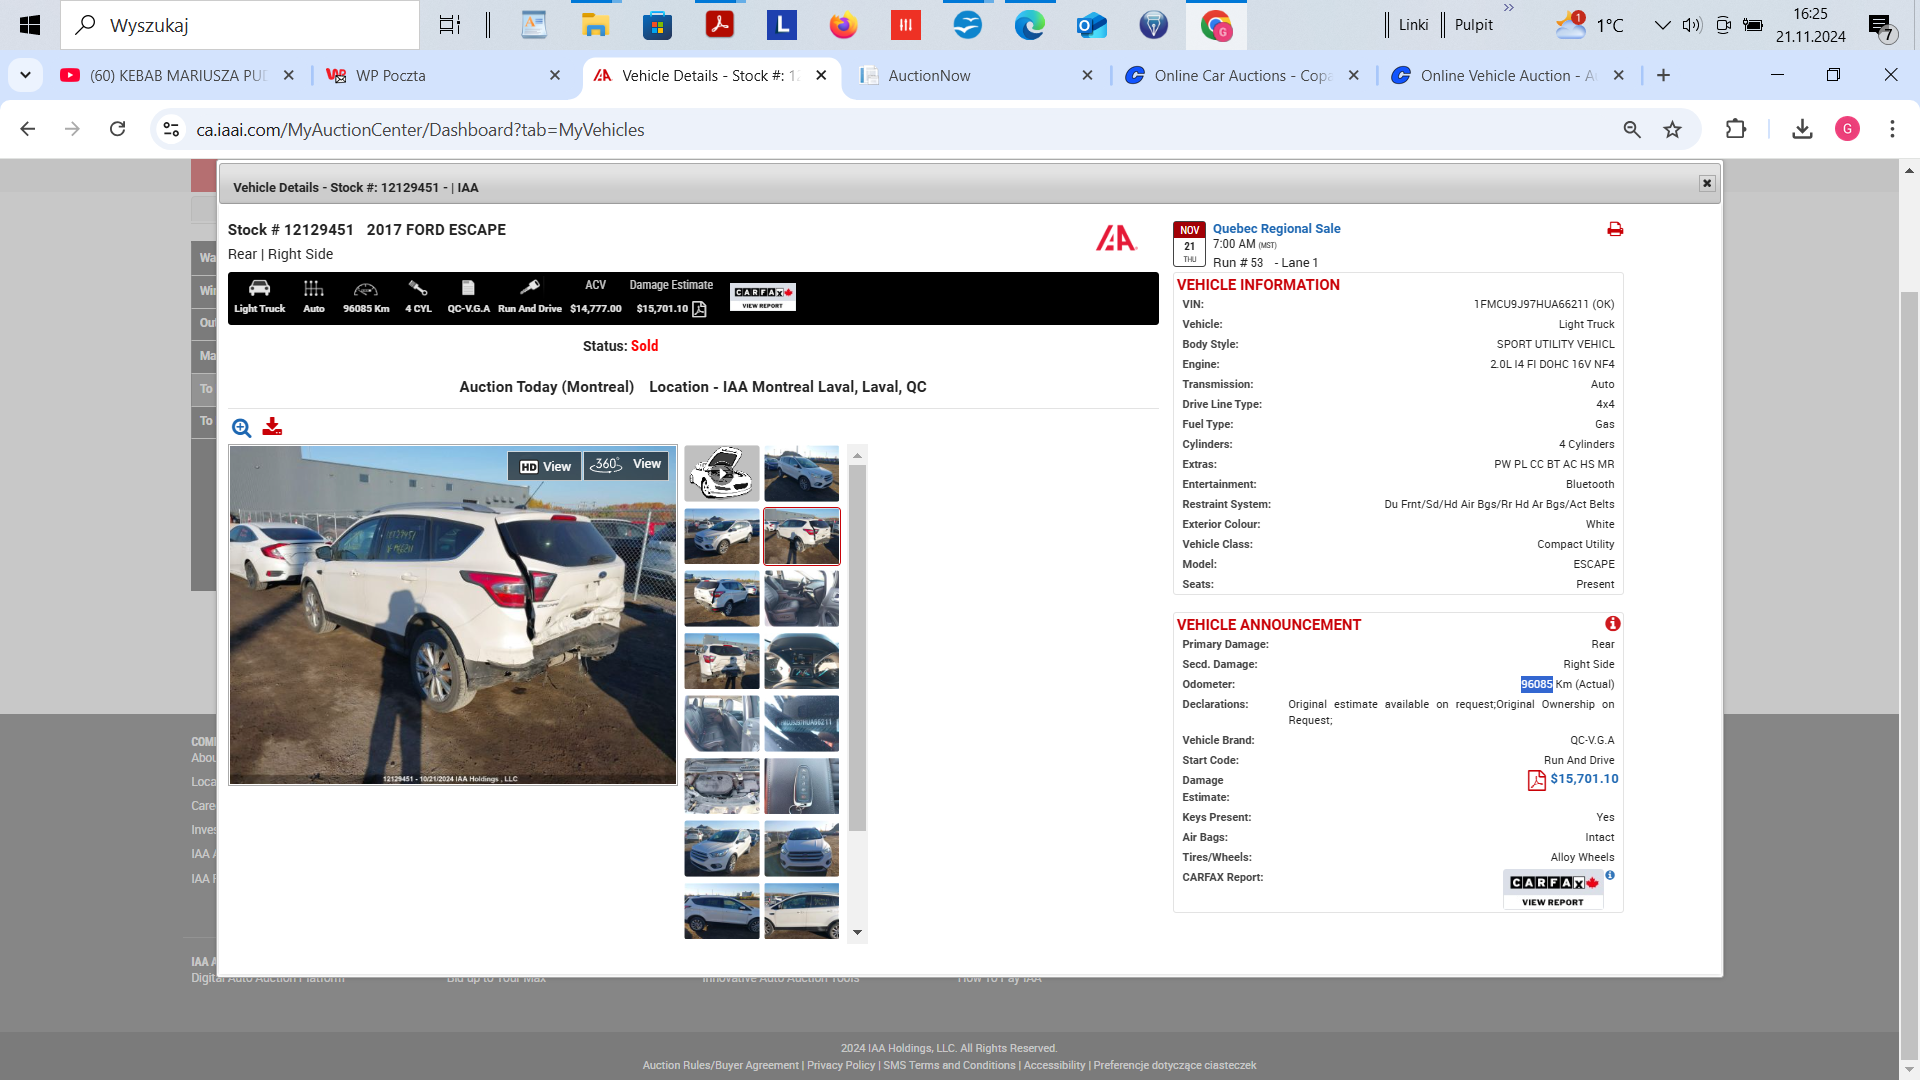
Task: Open weather widget showing 1°C
Action: tap(1590, 25)
